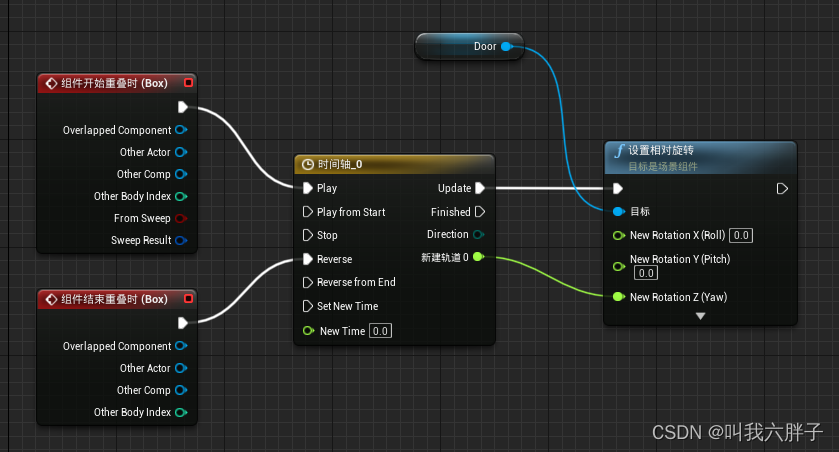This screenshot has width=839, height=452.
Task: Click event diamond icon on 组件开始重叠时 node
Action: tap(51, 83)
